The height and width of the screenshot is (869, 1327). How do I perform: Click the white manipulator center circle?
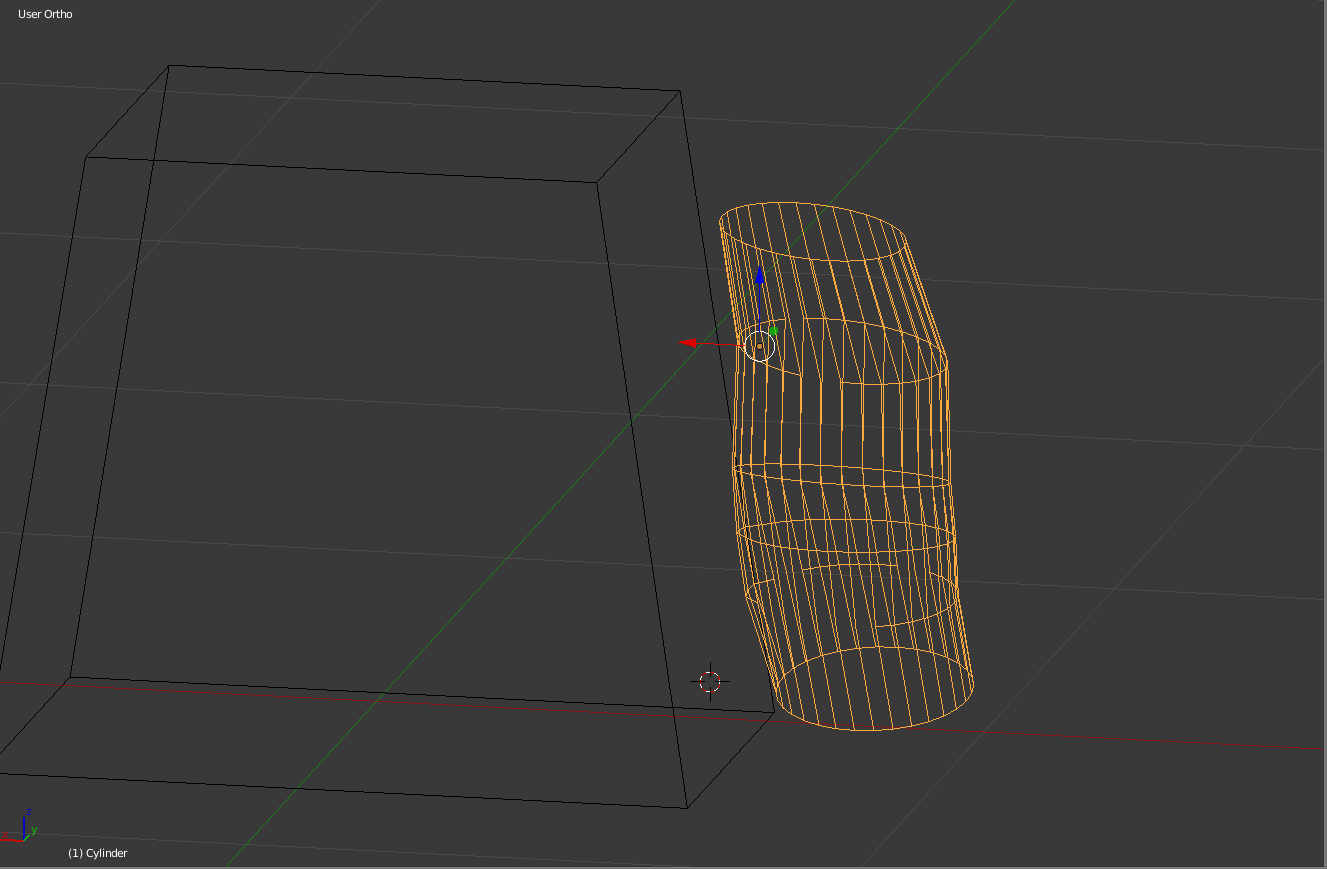pyautogui.click(x=759, y=346)
